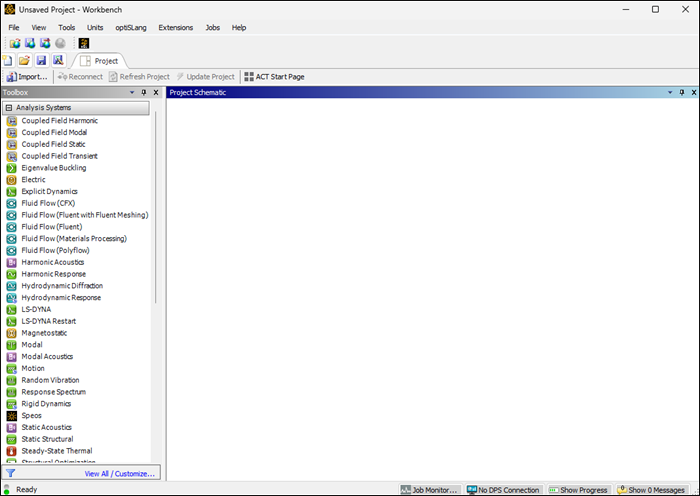Click No DPS Connection status button
The width and height of the screenshot is (700, 496).
pos(503,490)
